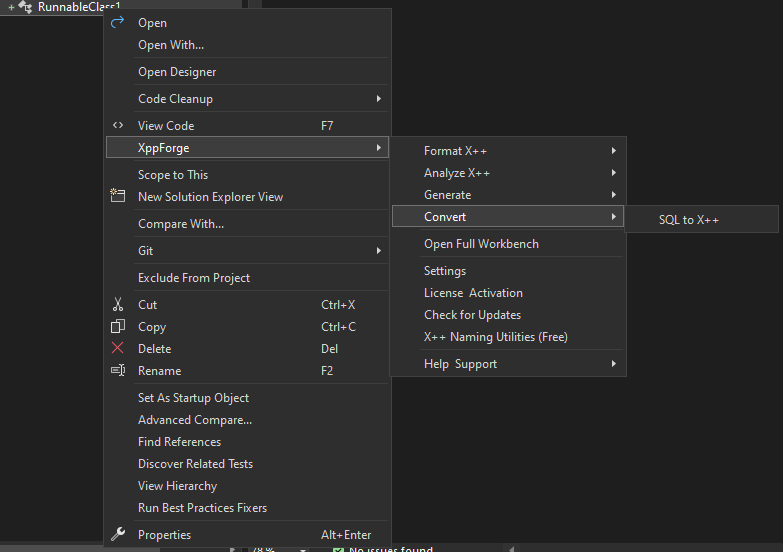Expand the Convert submenu arrow
This screenshot has height=552, width=783.
[613, 217]
